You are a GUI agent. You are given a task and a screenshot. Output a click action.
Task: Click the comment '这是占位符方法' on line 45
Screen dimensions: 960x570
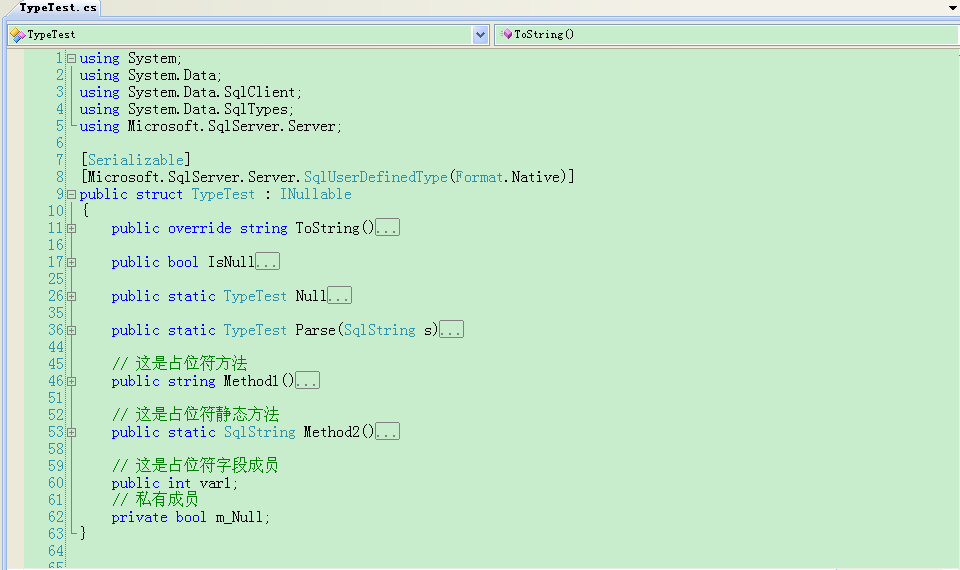[x=191, y=364]
